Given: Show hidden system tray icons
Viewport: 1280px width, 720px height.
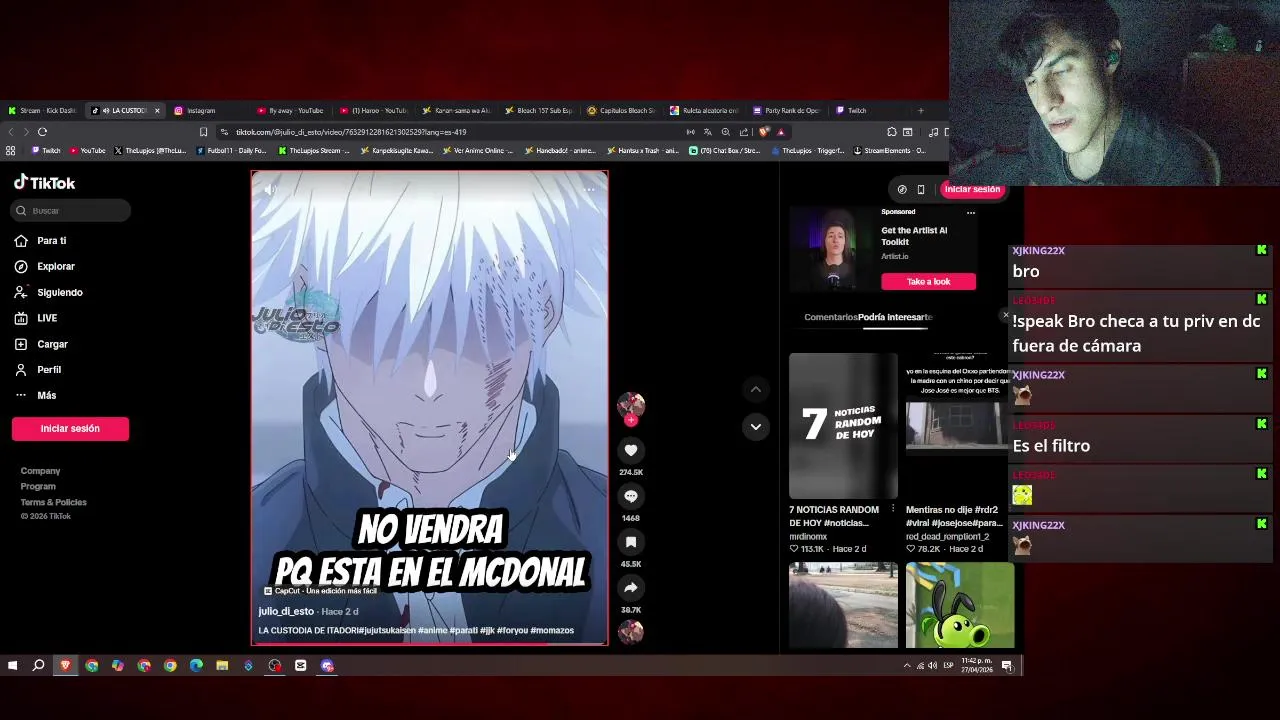Looking at the screenshot, I should click(907, 666).
